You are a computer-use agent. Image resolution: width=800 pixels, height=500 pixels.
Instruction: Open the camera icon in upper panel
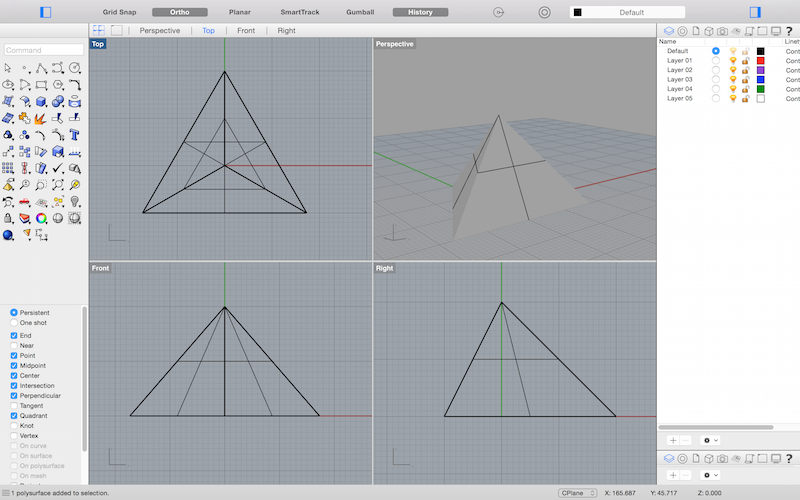point(722,31)
